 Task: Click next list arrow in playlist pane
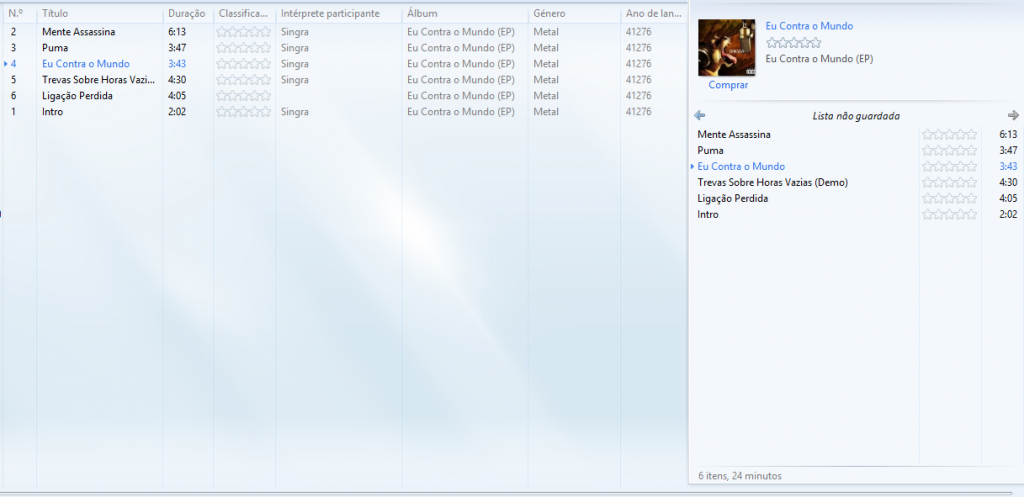[1013, 115]
